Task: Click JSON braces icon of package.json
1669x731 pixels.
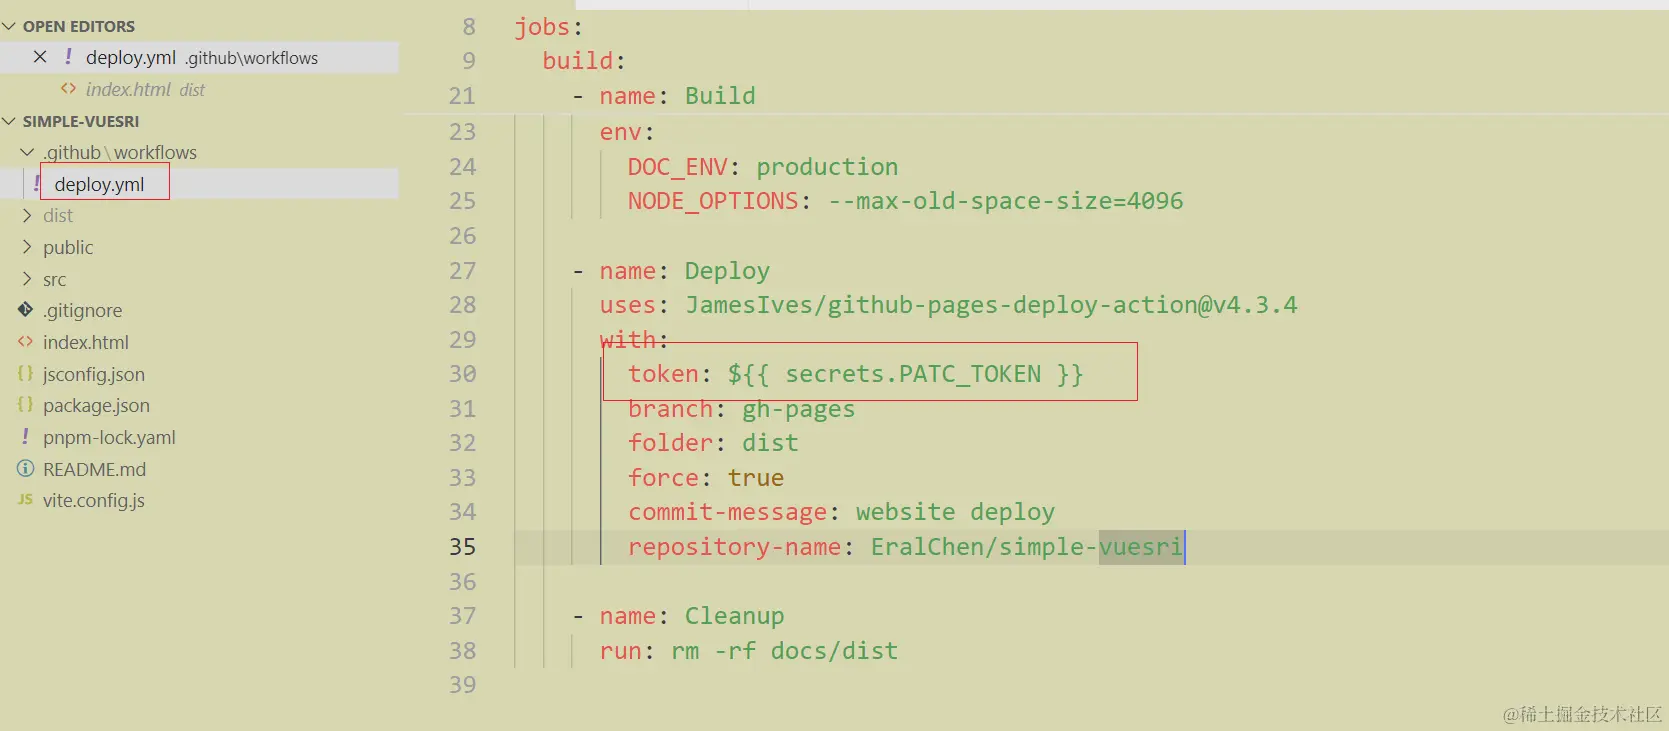Action: pyautogui.click(x=25, y=405)
